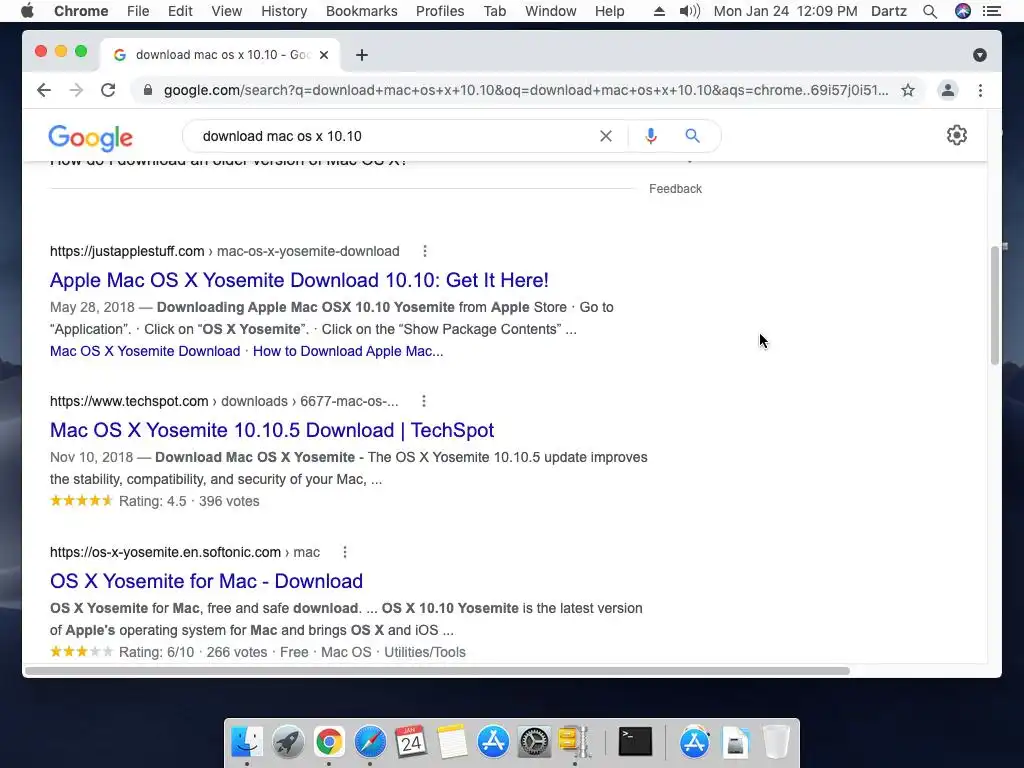Screen dimensions: 1024x768
Task: Open Launchpad rocket icon in Dock
Action: [288, 742]
